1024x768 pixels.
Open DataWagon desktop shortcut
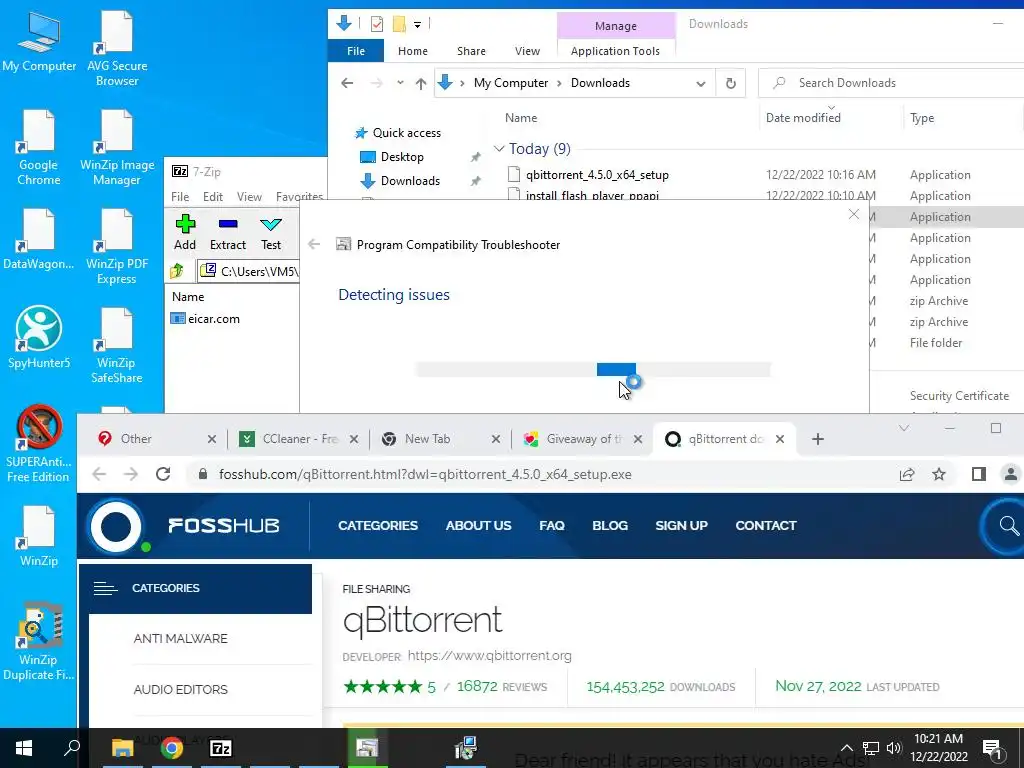pyautogui.click(x=39, y=240)
